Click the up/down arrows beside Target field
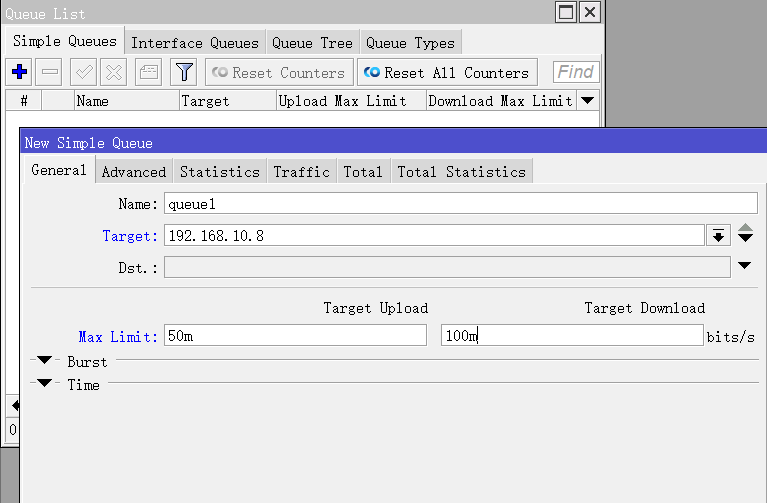Viewport: 767px width, 503px height. (x=745, y=235)
